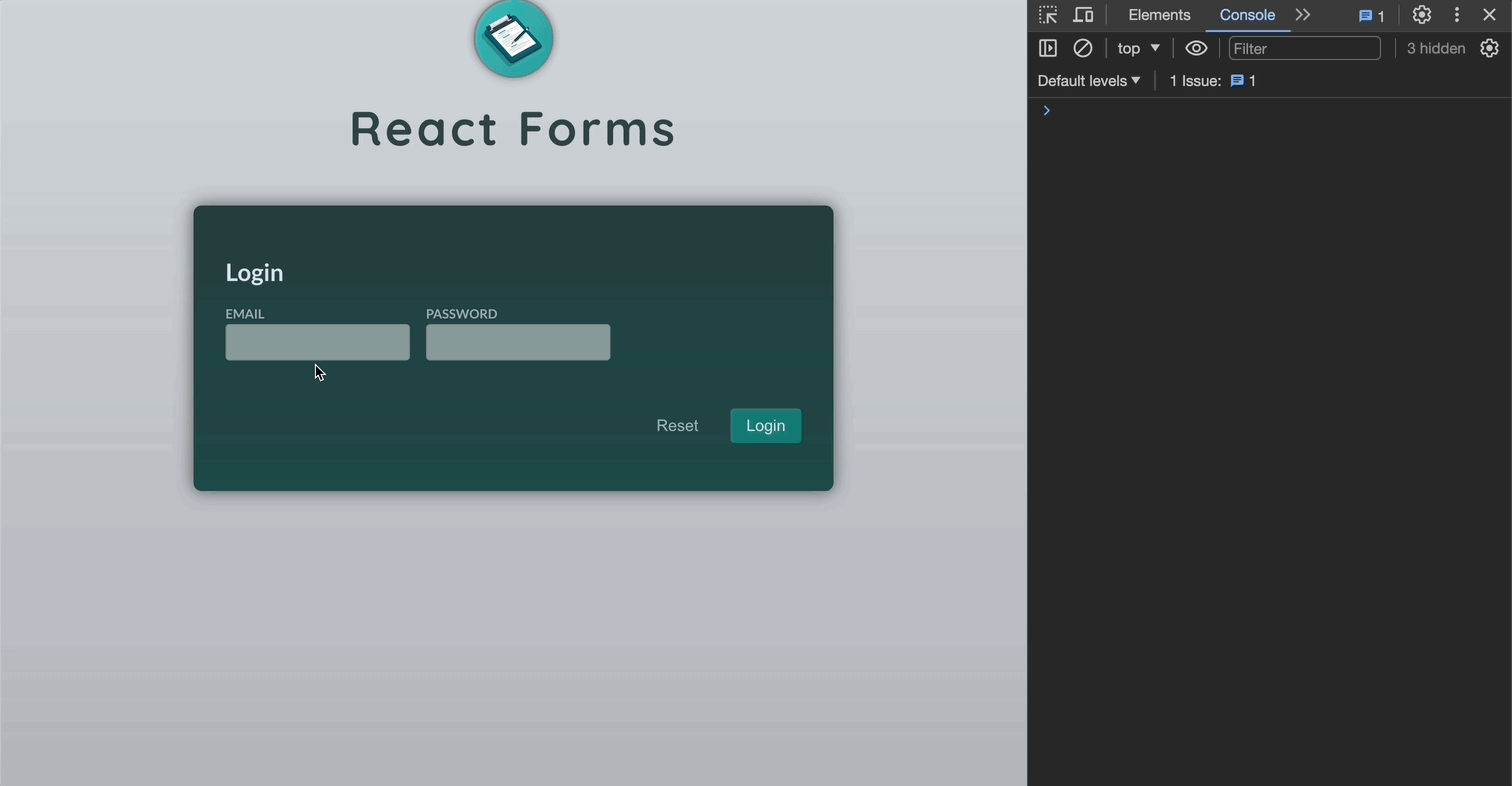Viewport: 1512px width, 786px height.
Task: Open console settings gear beside 3 hidden
Action: (1489, 48)
